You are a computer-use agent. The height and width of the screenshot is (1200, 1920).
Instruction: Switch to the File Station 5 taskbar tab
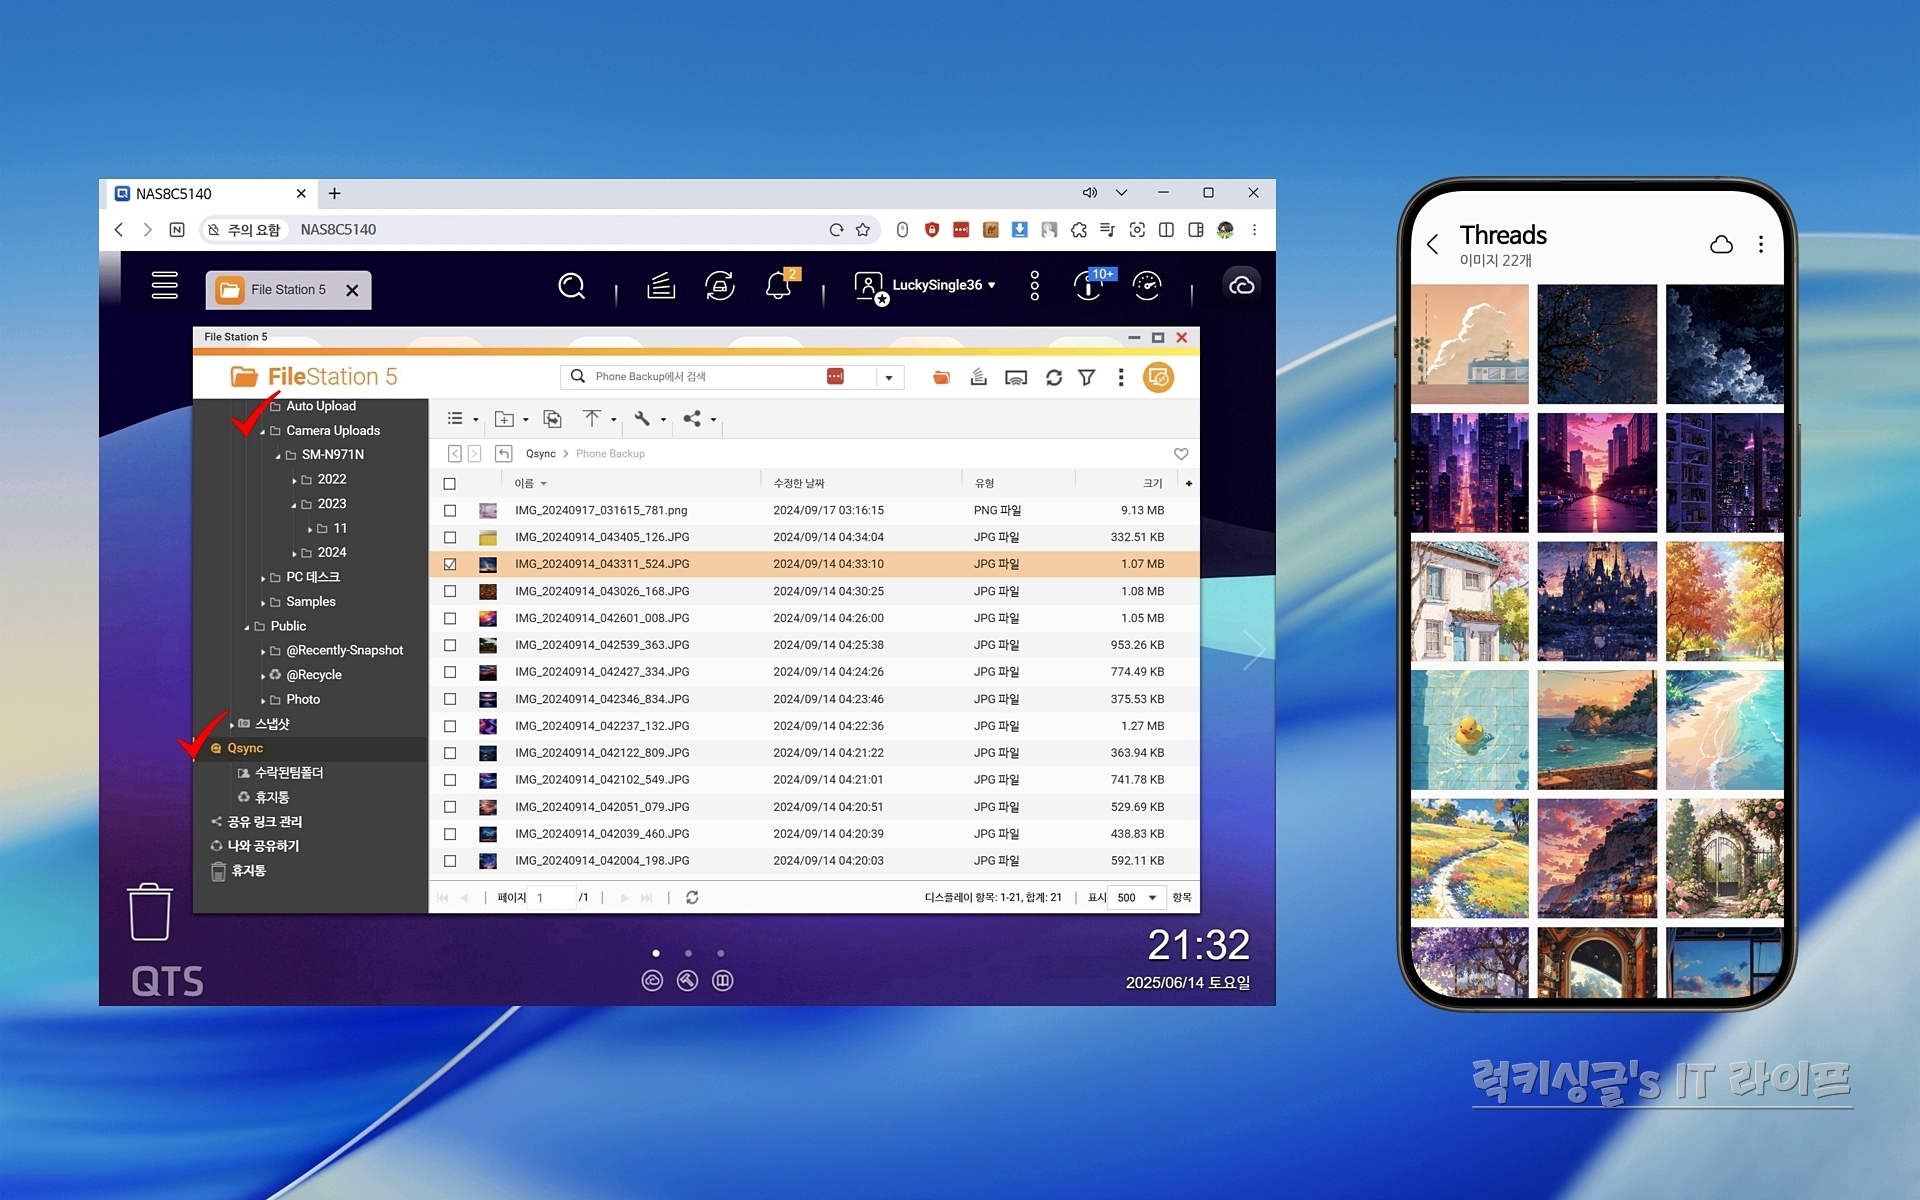pyautogui.click(x=288, y=290)
